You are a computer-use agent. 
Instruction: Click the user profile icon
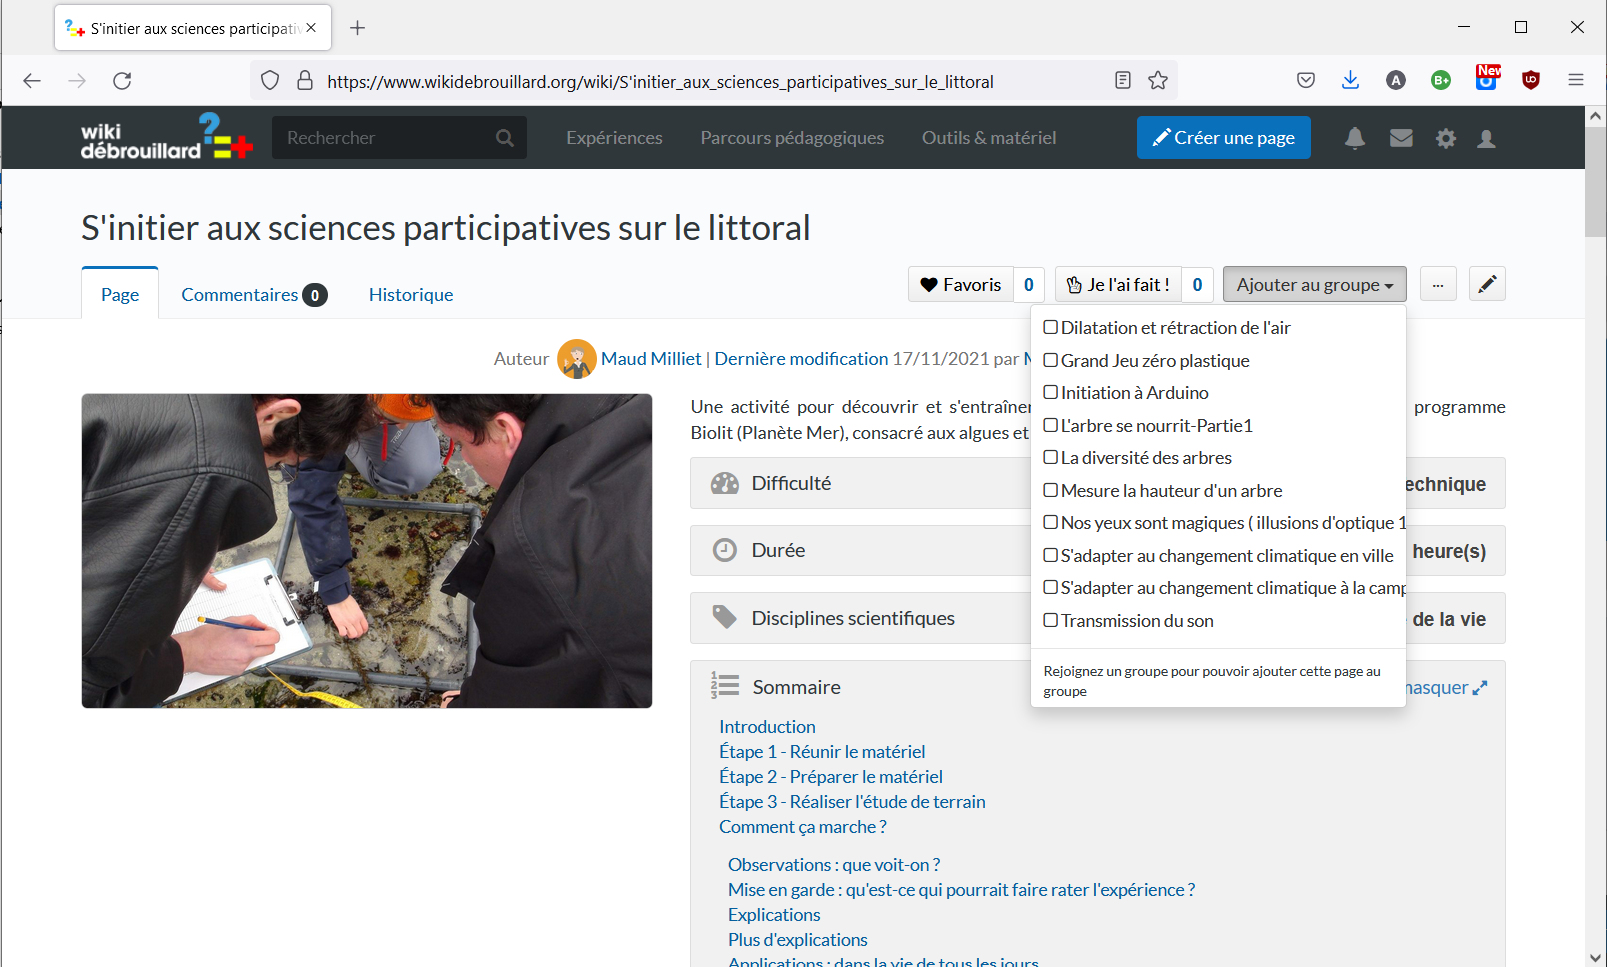tap(1486, 138)
